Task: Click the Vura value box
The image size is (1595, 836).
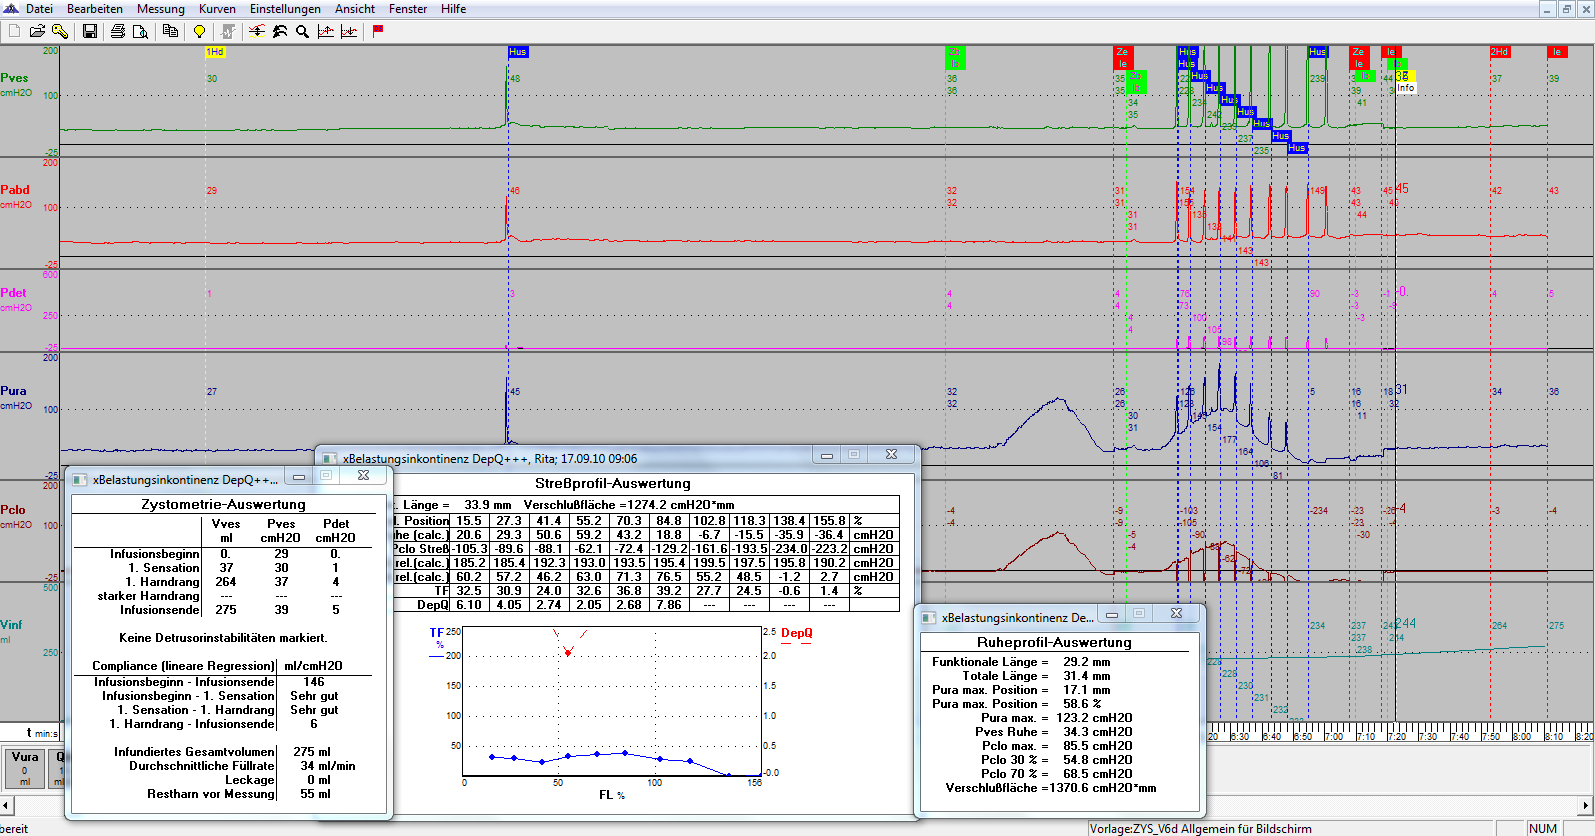Action: [x=25, y=769]
